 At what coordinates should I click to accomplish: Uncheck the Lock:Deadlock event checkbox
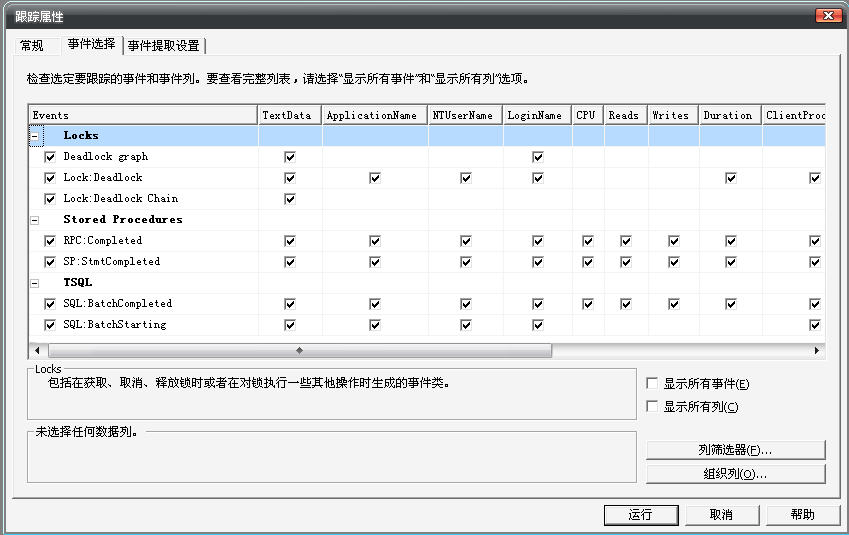50,178
